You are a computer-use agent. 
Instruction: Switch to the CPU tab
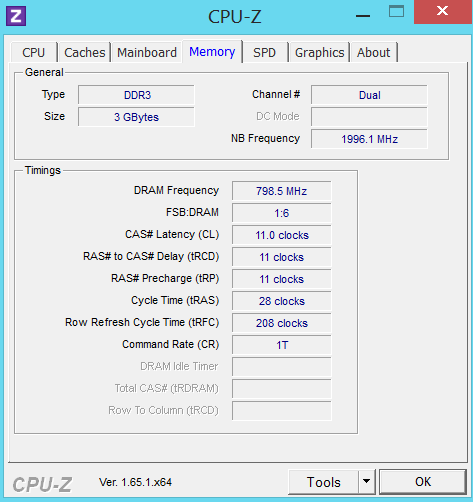pyautogui.click(x=34, y=52)
